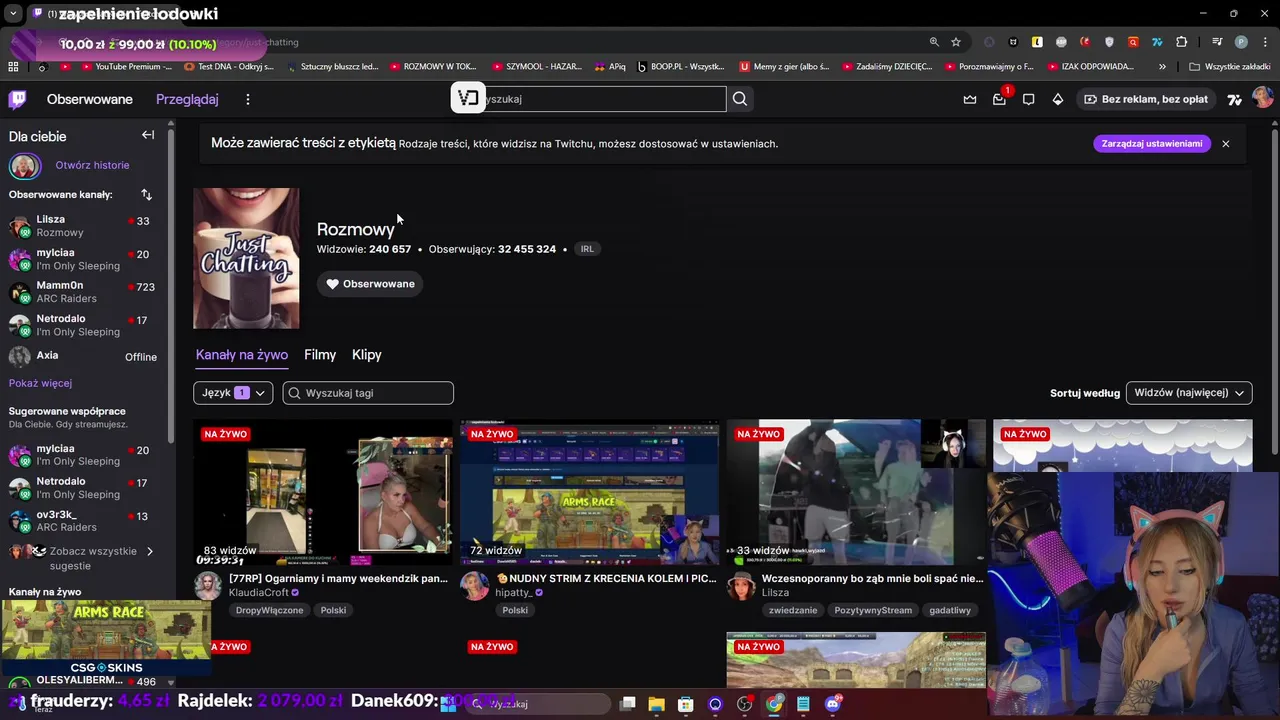The image size is (1280, 720).
Task: Open the three-dot more menu in Twitch navbar
Action: (248, 99)
